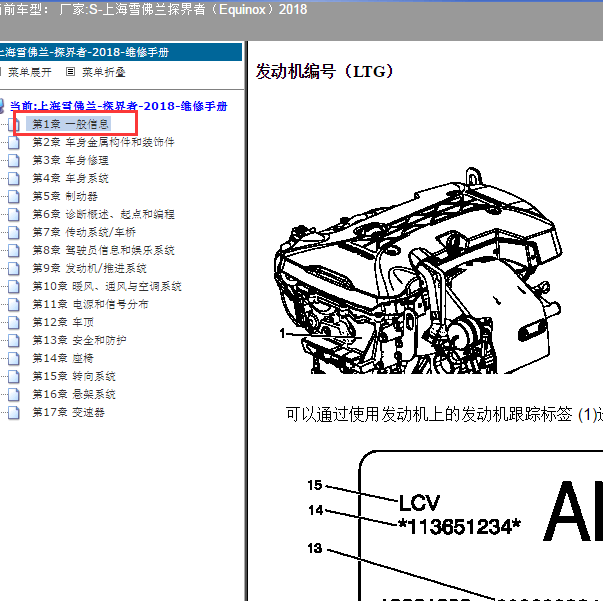The height and width of the screenshot is (601, 603).
Task: Click the page icon beside 第14章 座椅
Action: pos(14,358)
